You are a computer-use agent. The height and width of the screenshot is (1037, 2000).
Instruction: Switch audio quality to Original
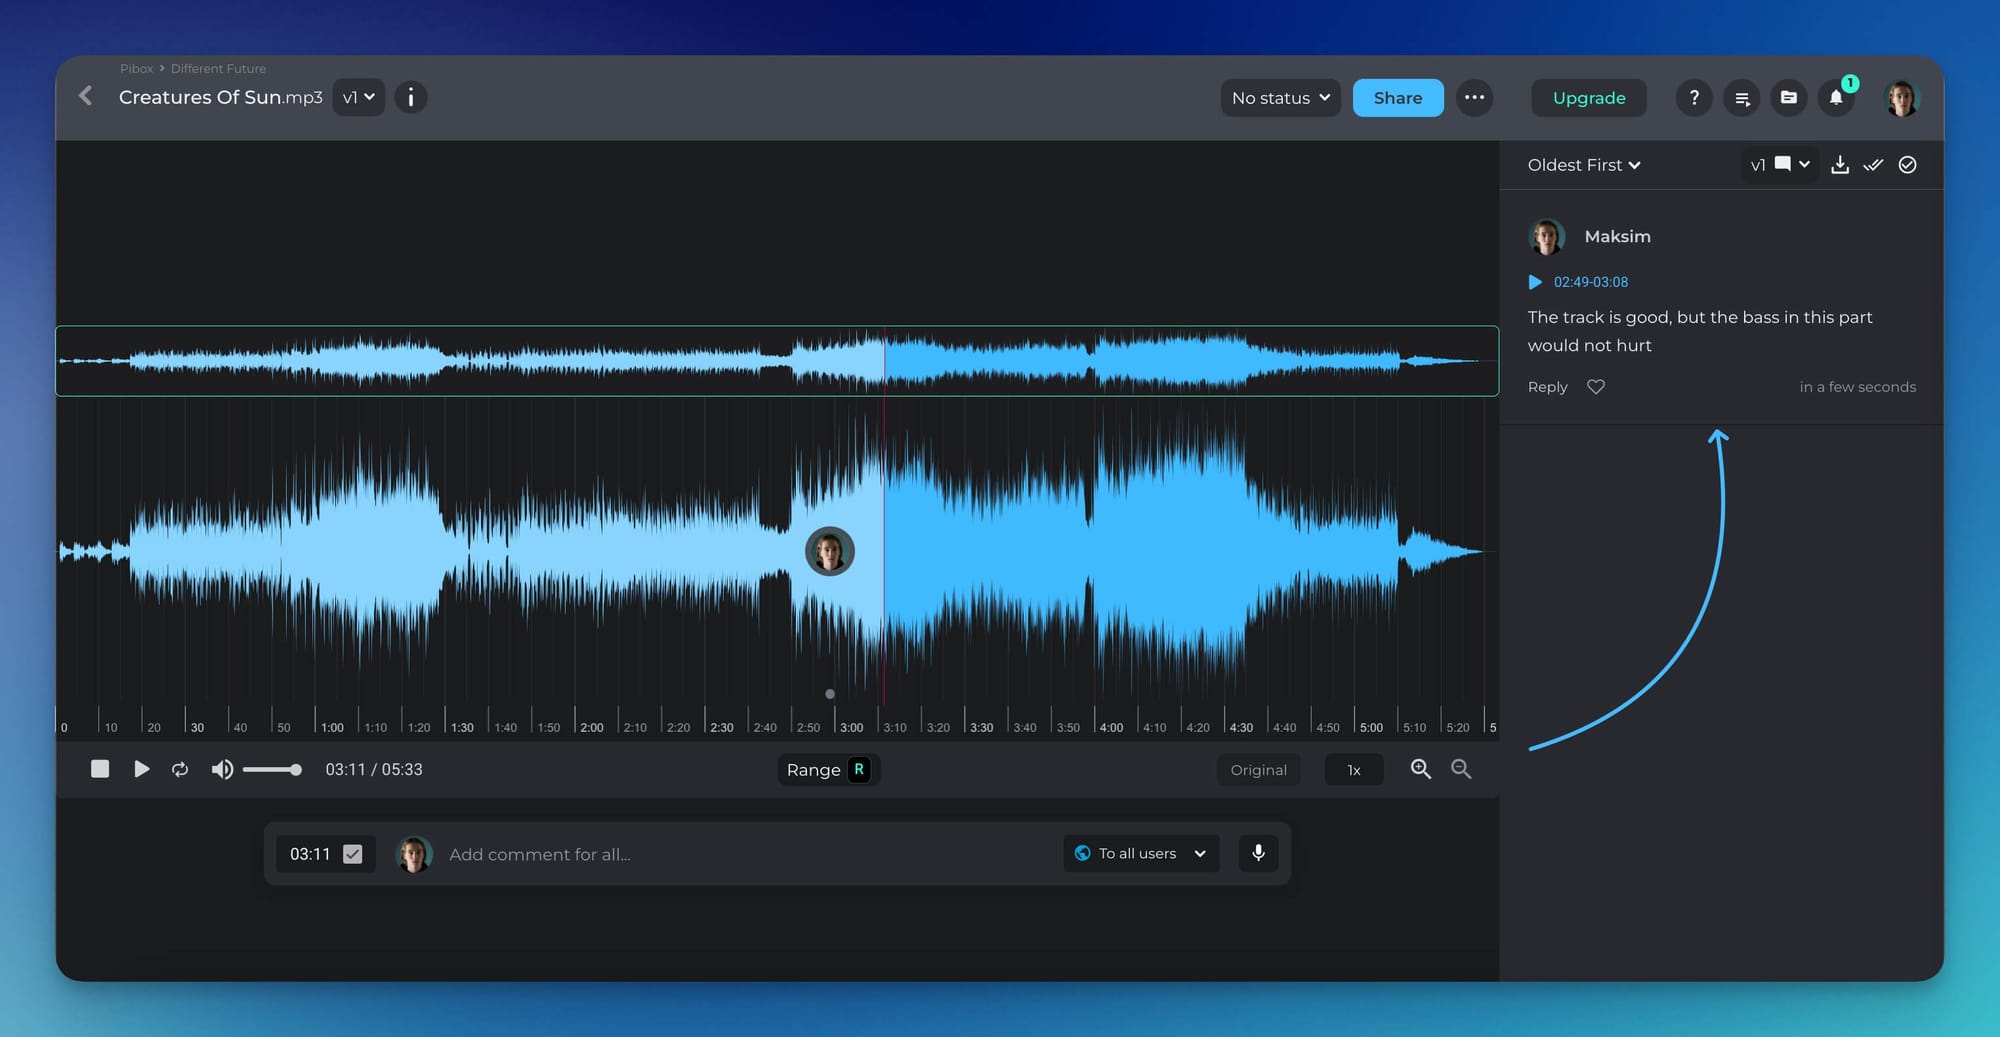click(1258, 769)
